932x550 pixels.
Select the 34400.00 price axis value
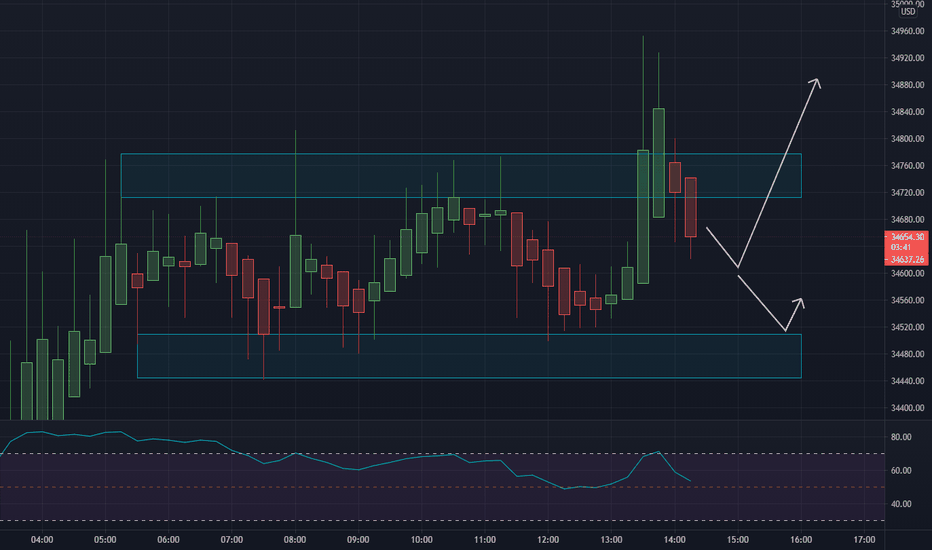pos(907,408)
